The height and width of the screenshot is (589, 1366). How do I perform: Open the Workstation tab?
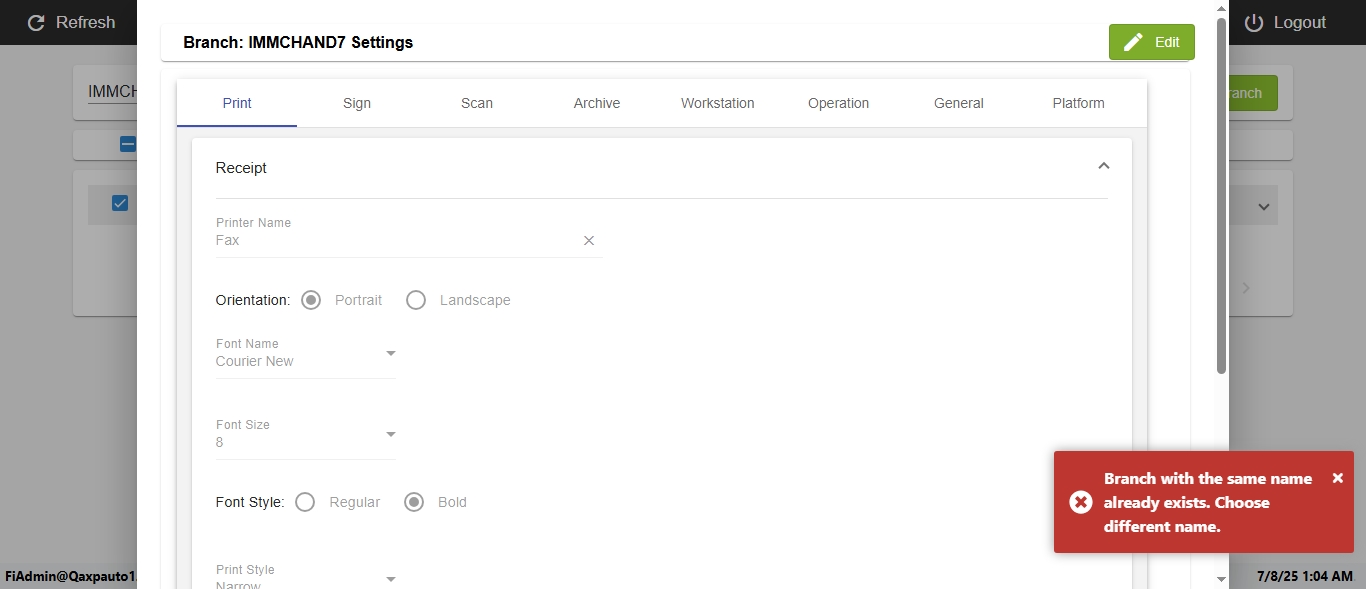tap(718, 103)
